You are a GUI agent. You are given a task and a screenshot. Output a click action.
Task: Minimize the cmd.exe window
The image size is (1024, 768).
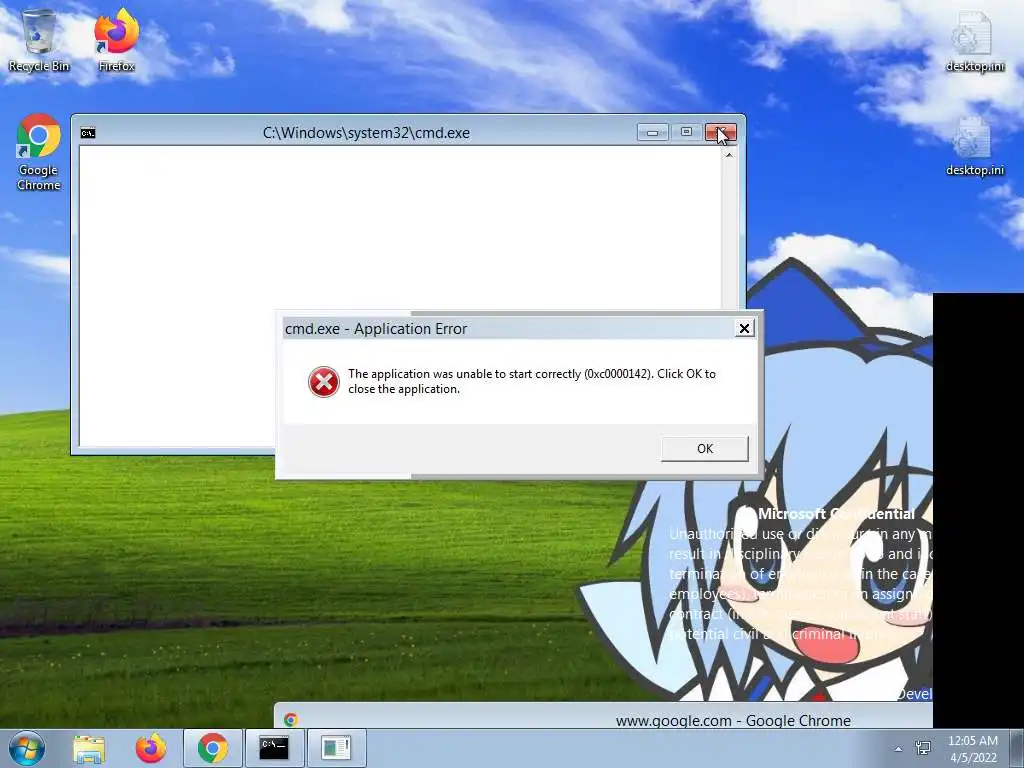(x=652, y=133)
